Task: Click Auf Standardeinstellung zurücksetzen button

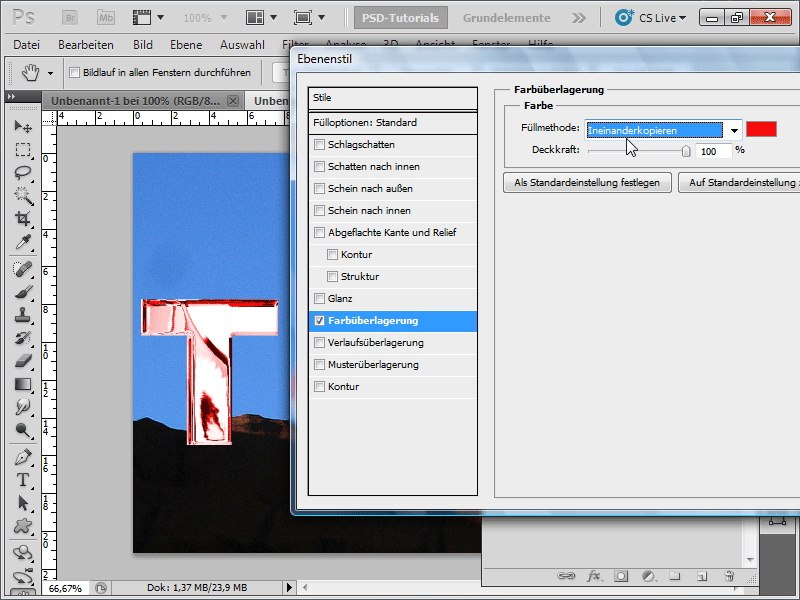Action: (x=739, y=183)
